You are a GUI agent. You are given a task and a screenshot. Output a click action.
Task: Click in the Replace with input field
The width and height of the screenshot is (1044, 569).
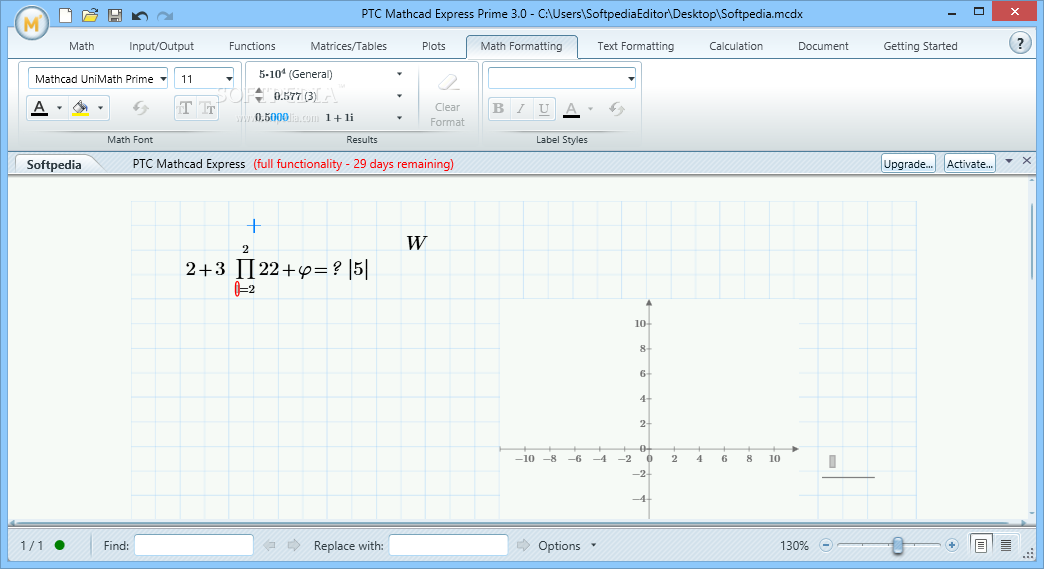tap(448, 545)
